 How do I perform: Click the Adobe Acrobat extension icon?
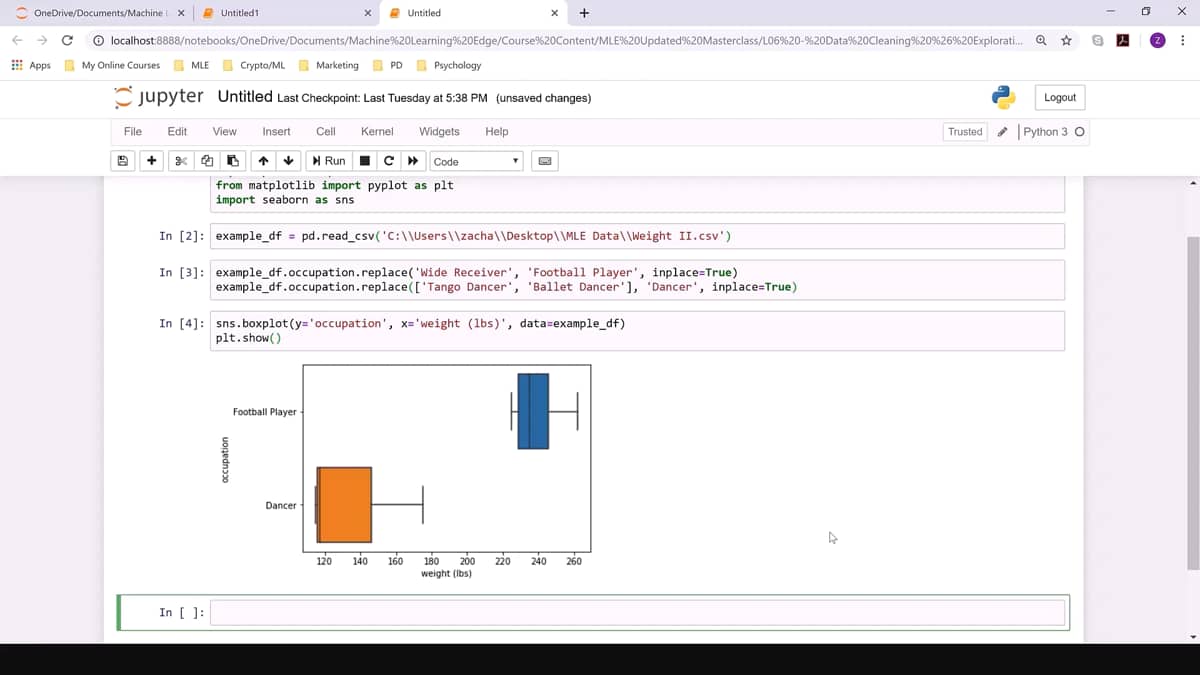1124,40
